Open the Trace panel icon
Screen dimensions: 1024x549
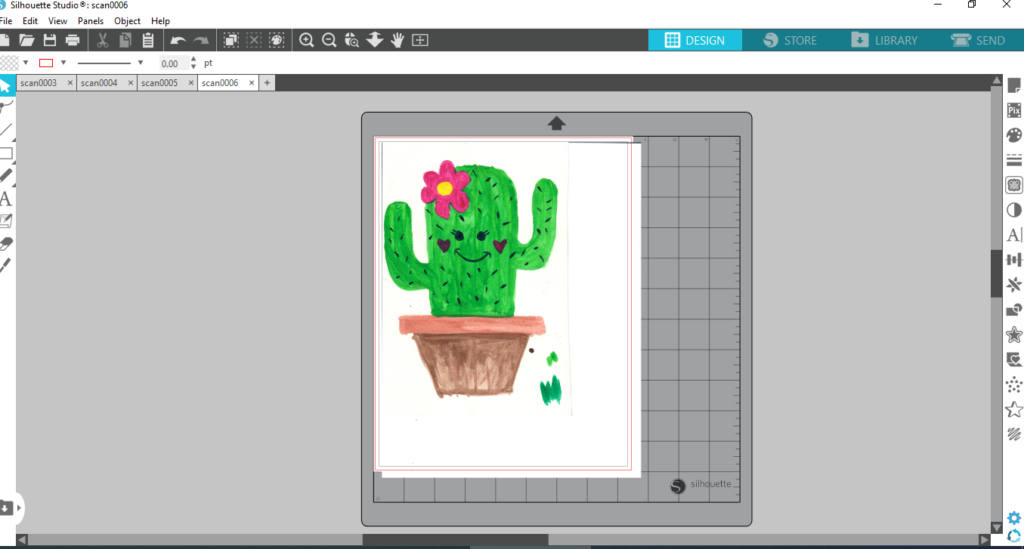click(1014, 186)
